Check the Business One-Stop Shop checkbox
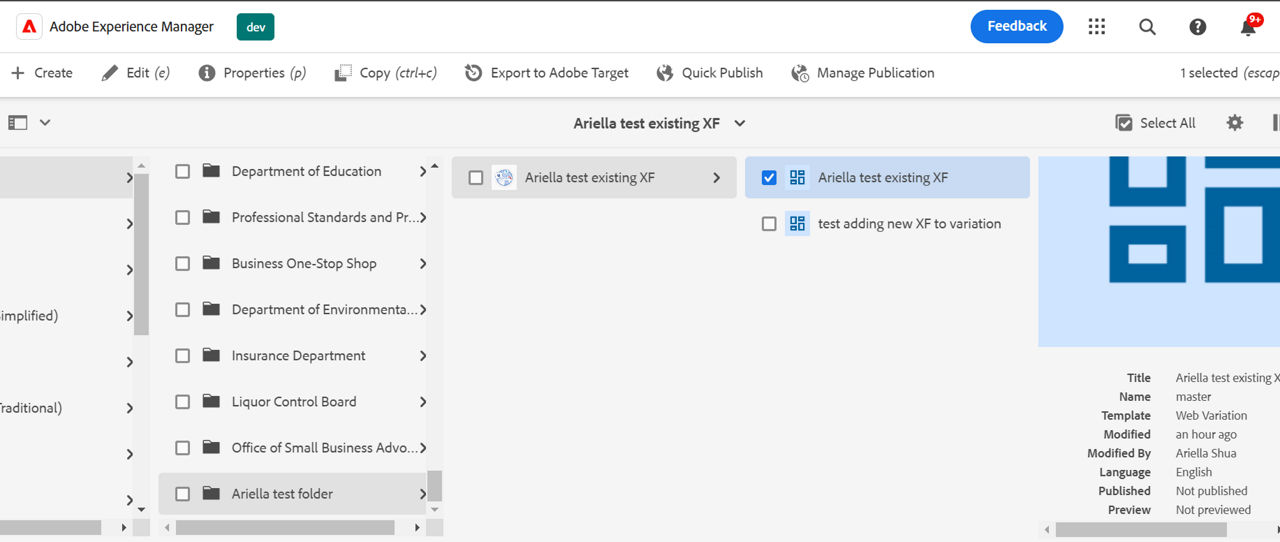Screen dimensions: 1280x542 coord(183,264)
